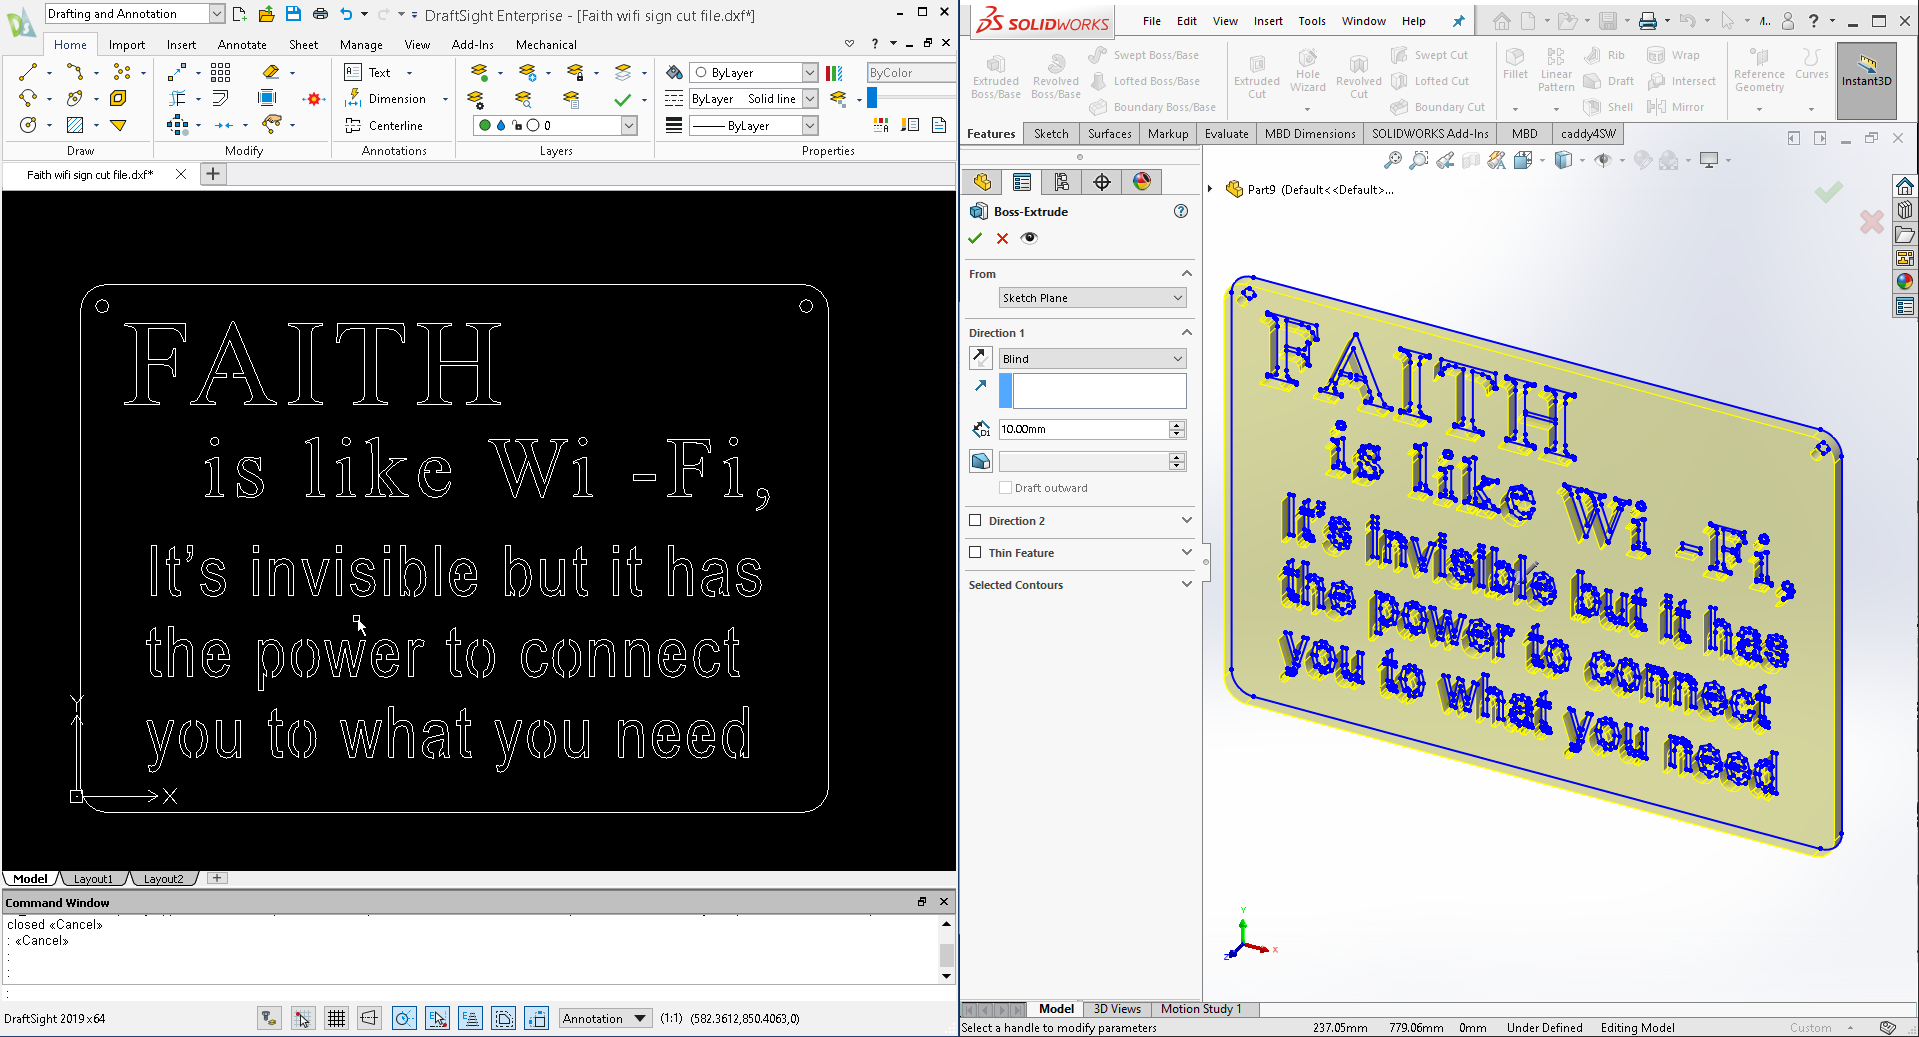Open the Sketch Plane dropdown under From
1919x1037 pixels.
point(1092,298)
